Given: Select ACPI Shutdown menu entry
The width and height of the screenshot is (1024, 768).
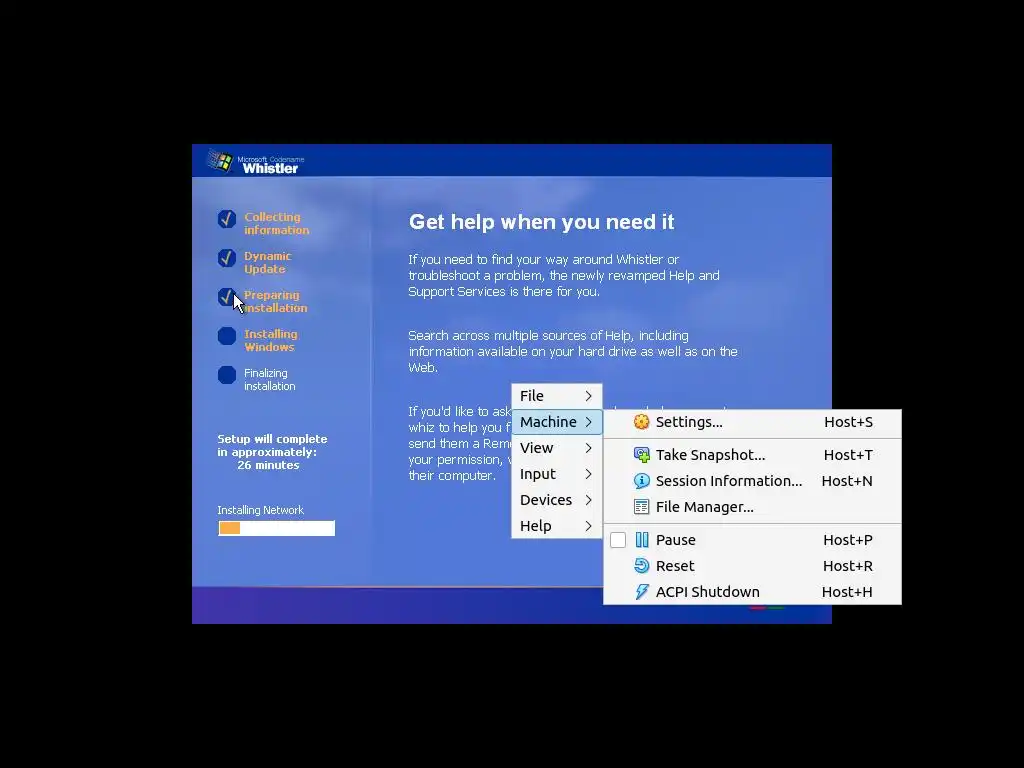Looking at the screenshot, I should (x=752, y=592).
